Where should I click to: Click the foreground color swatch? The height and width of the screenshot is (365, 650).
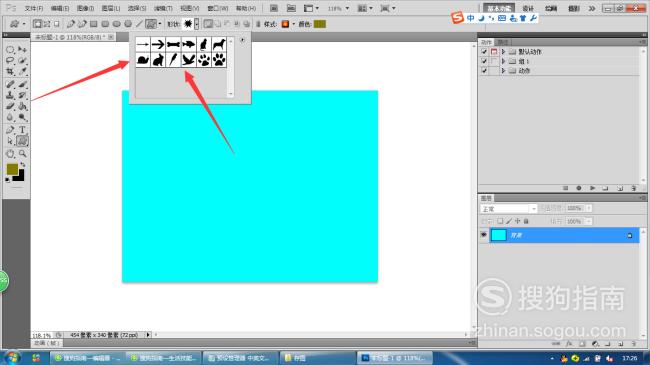pyautogui.click(x=12, y=169)
